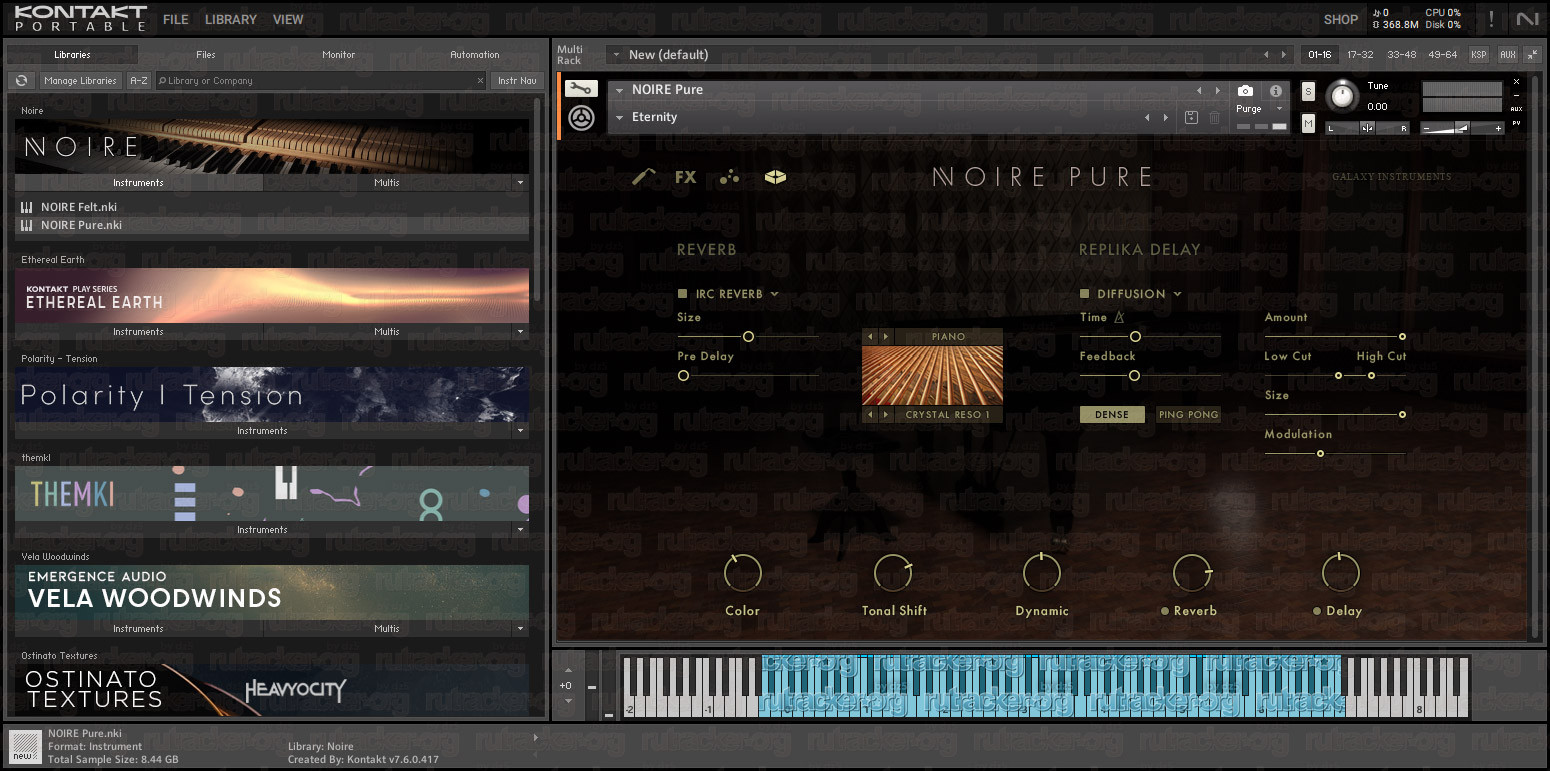
Task: Click the delay Time tempo sync metronome icon
Action: (x=1119, y=318)
